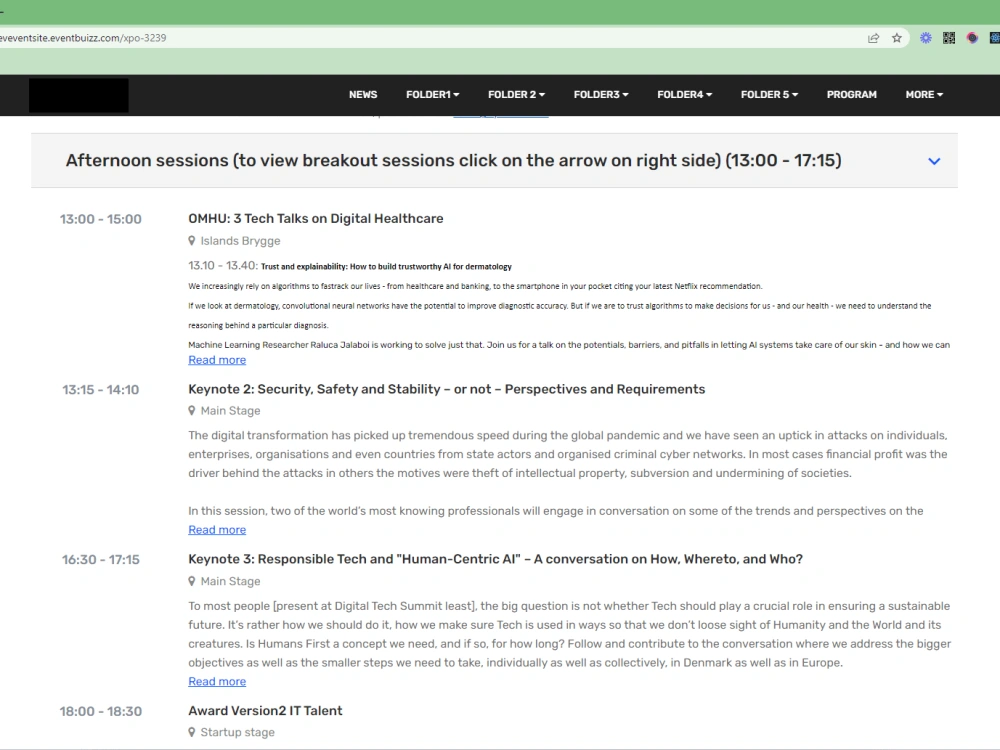Open the FOLDER4 dropdown menu

684,94
